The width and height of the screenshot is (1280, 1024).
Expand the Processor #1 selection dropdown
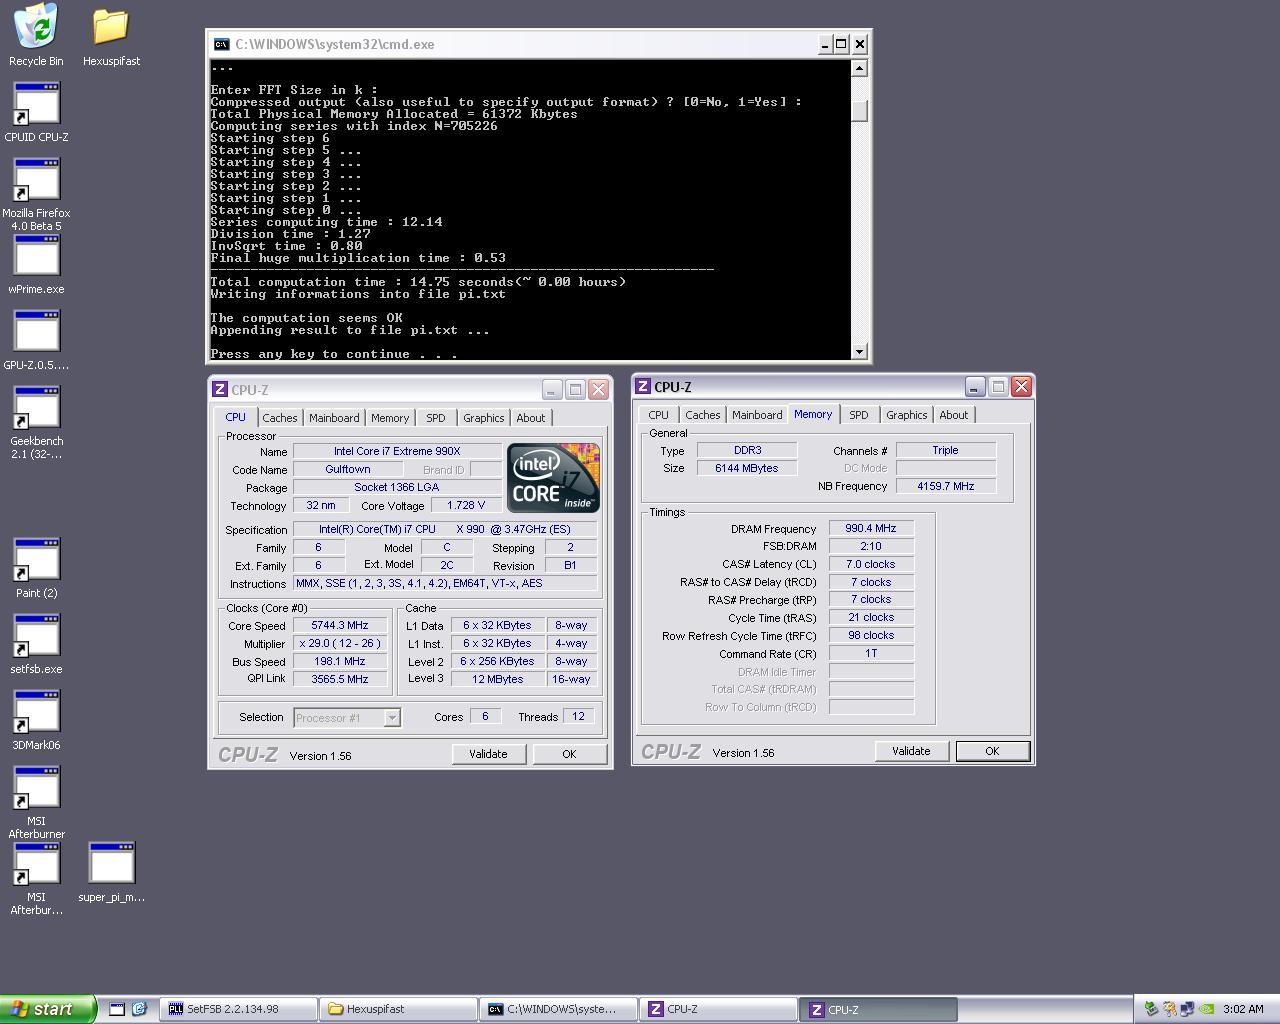point(392,718)
